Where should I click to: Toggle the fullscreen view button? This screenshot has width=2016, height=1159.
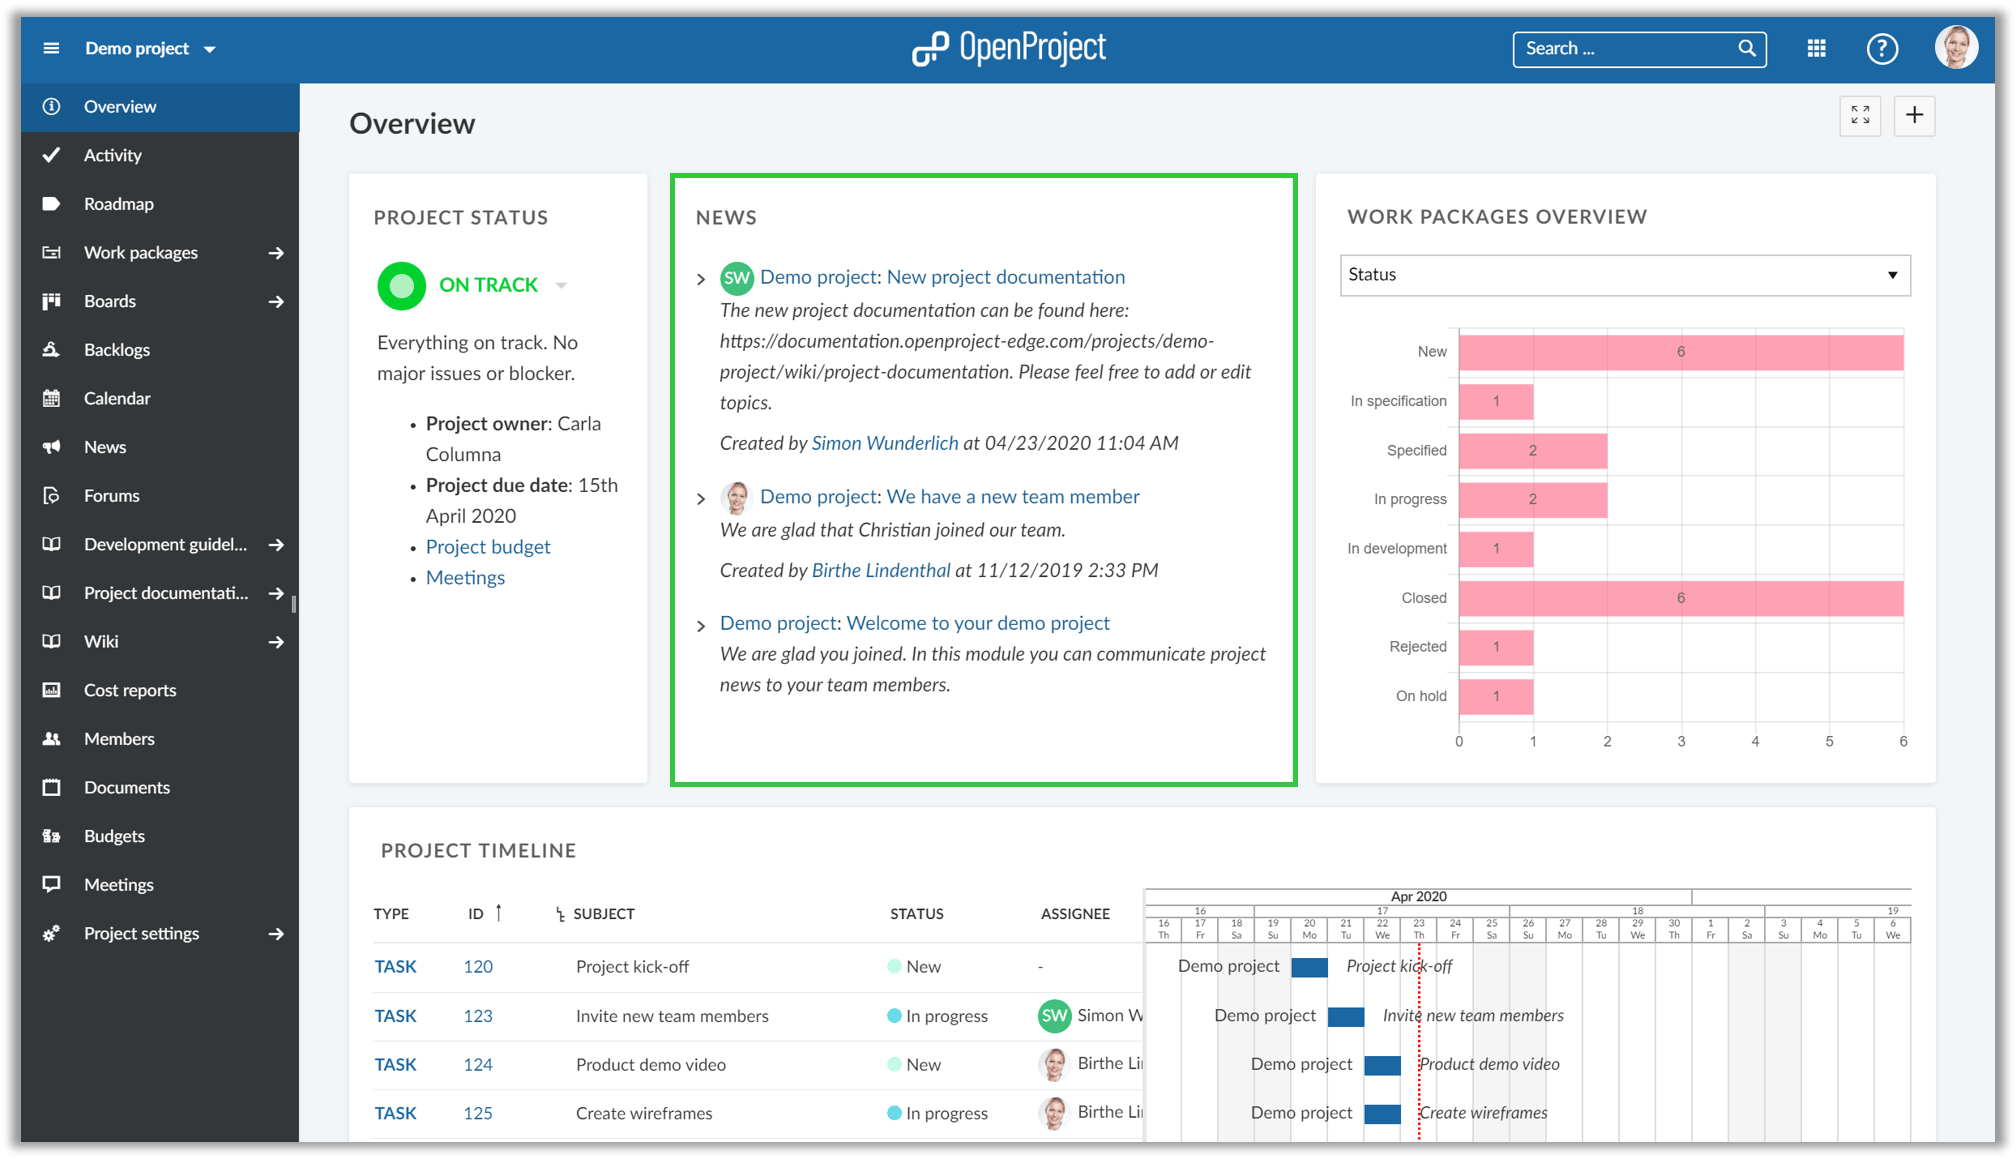(1861, 115)
